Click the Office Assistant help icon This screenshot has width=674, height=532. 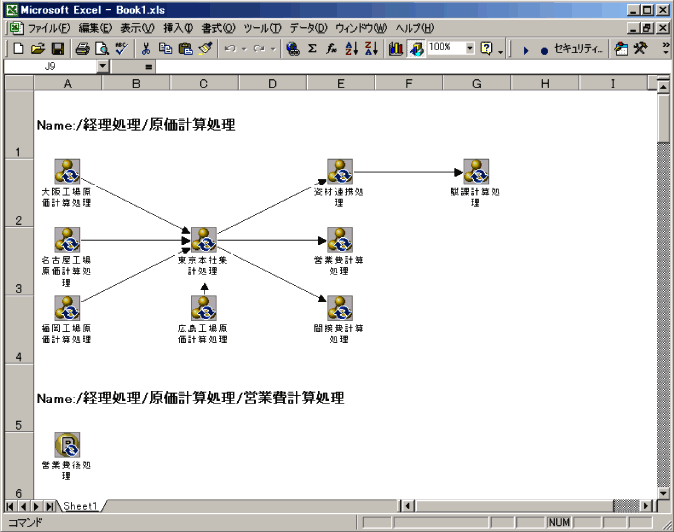pos(486,49)
